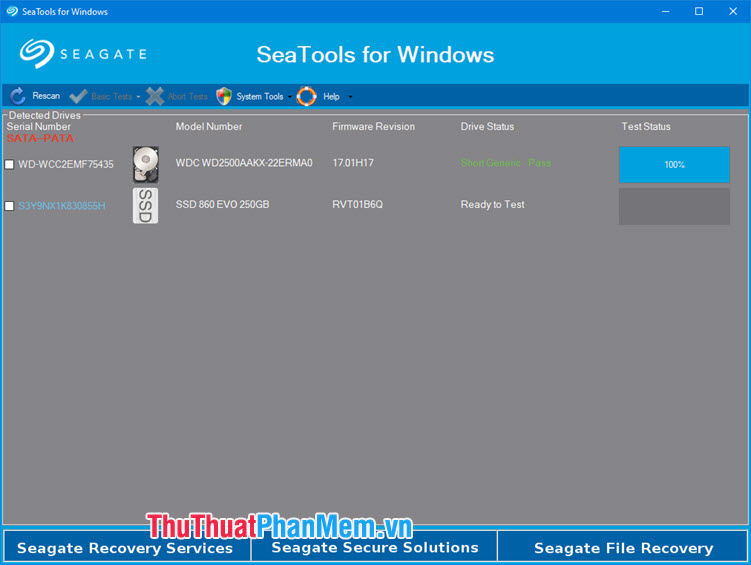Viewport: 751px width, 565px height.
Task: Click the Help lifebuoy icon
Action: pos(307,96)
